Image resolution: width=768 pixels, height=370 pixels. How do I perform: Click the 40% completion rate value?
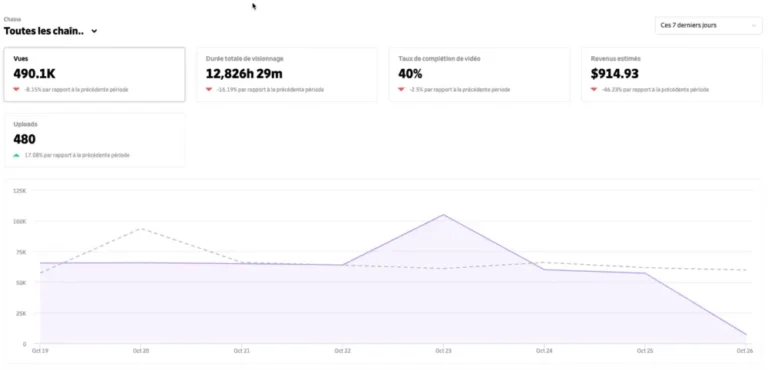tap(410, 74)
